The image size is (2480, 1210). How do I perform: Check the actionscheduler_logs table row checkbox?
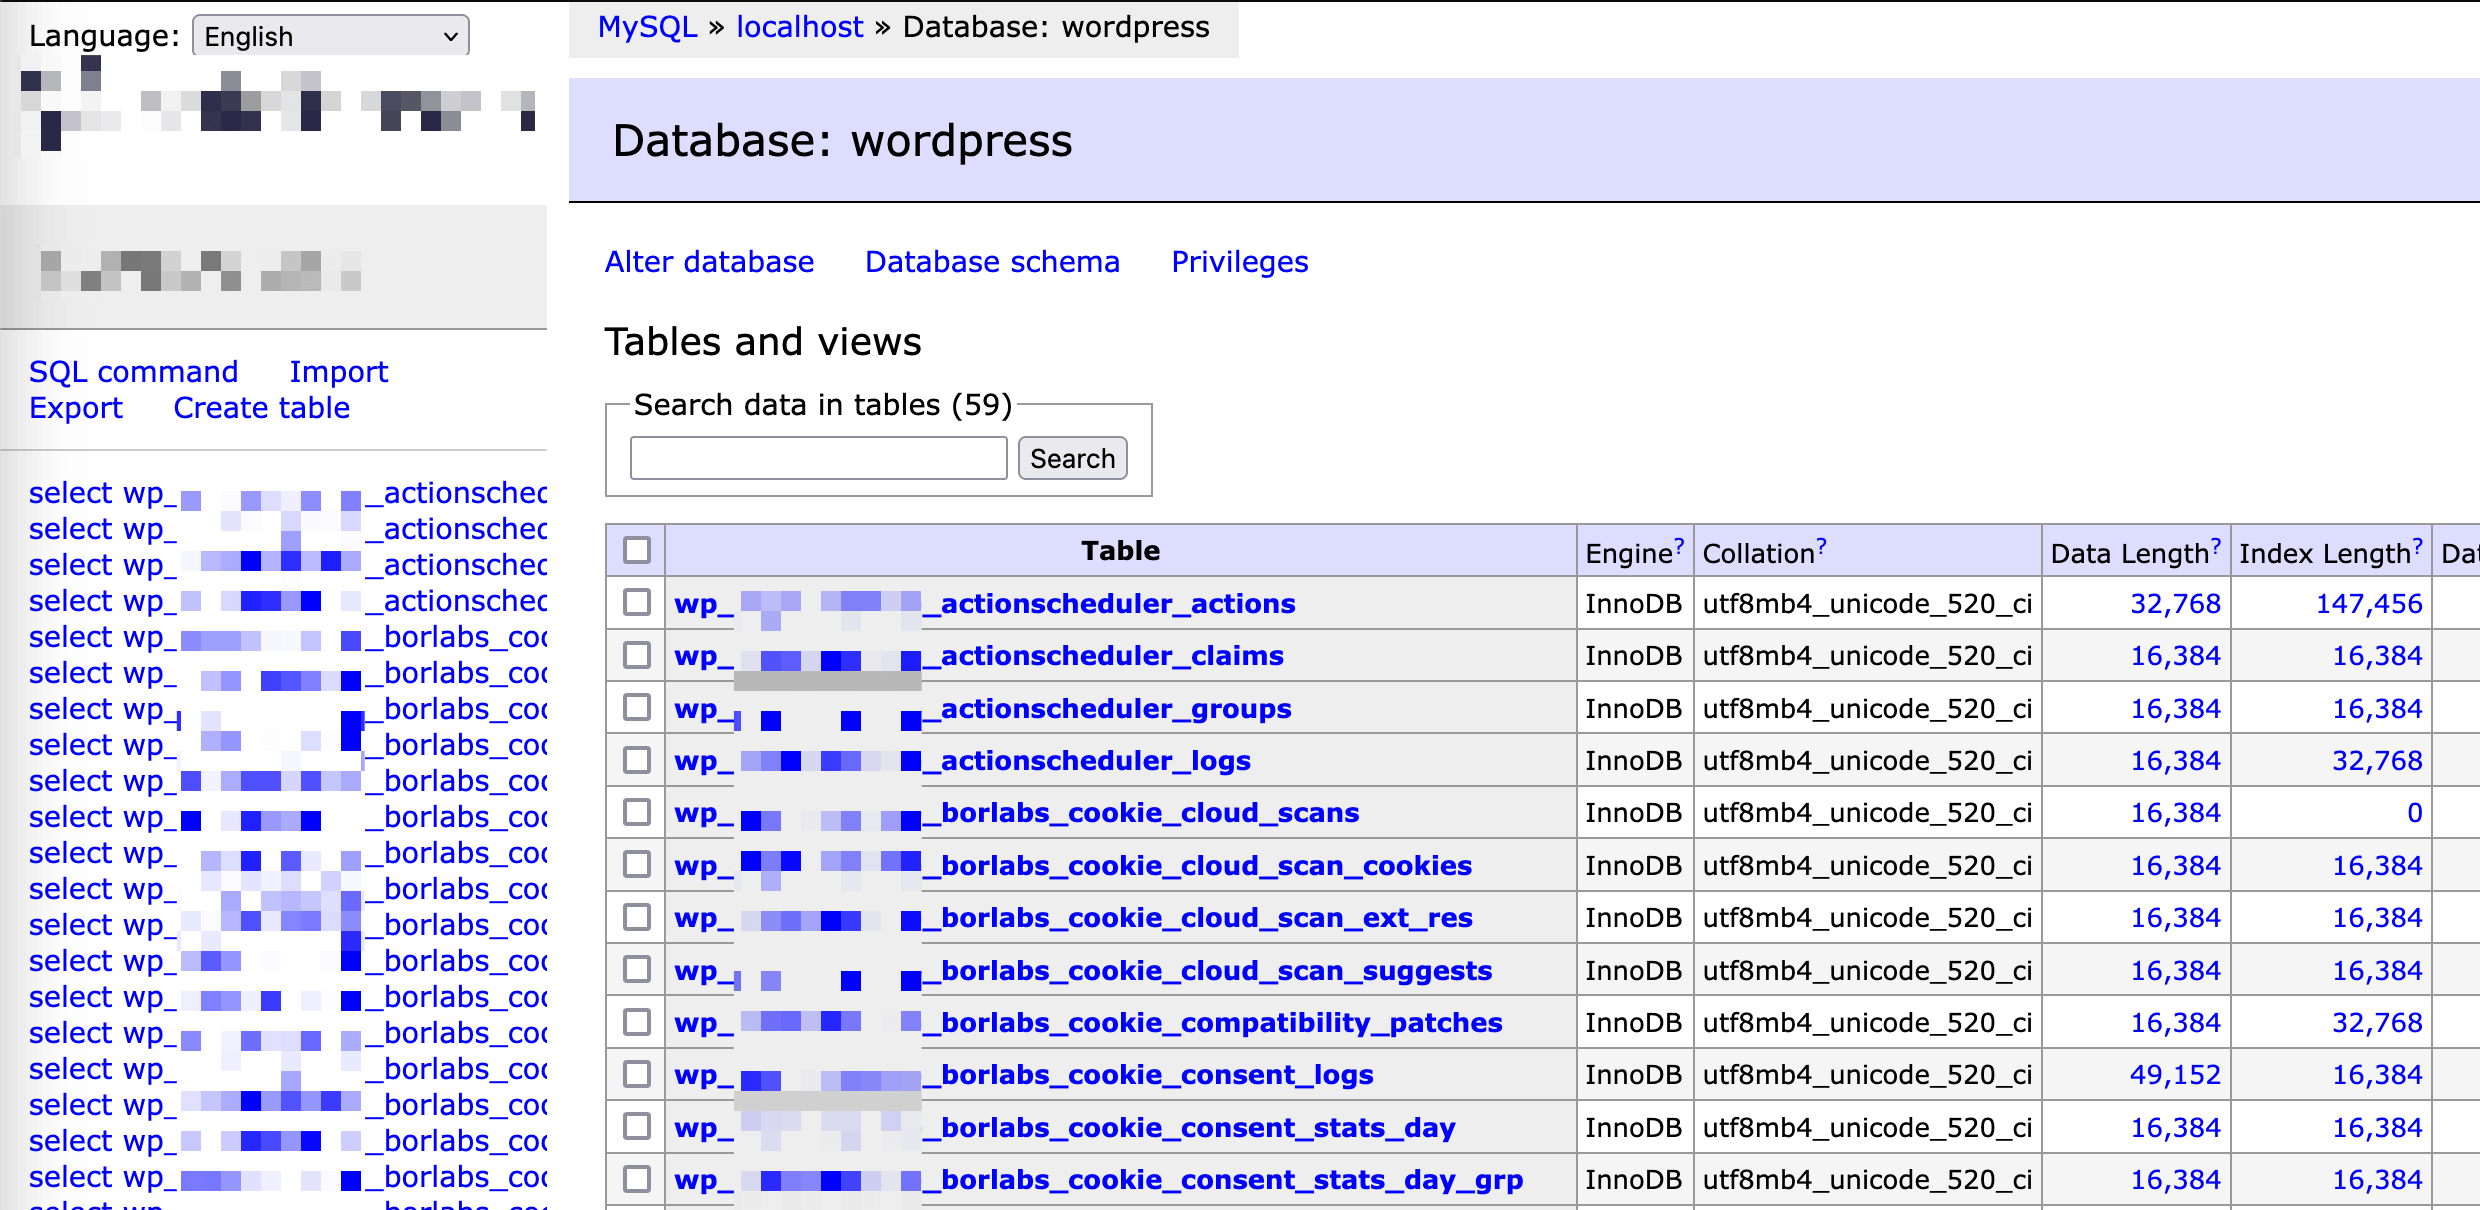point(637,760)
